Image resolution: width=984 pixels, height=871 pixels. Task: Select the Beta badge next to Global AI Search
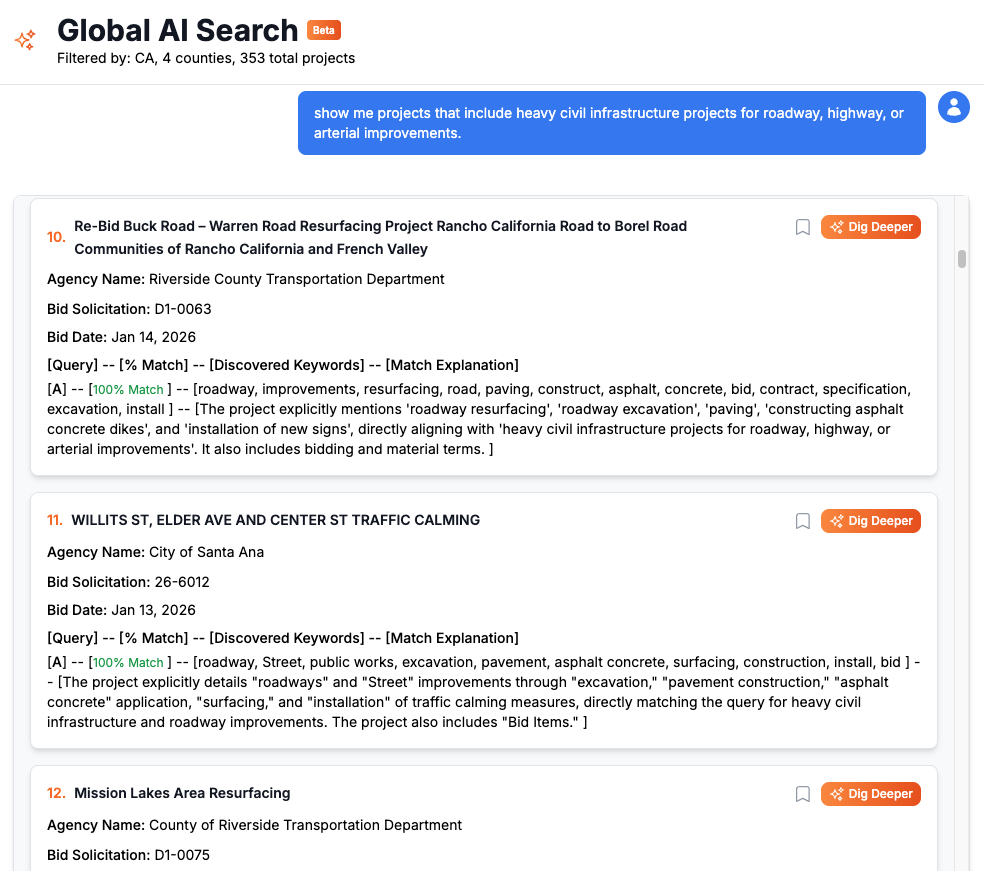(323, 30)
